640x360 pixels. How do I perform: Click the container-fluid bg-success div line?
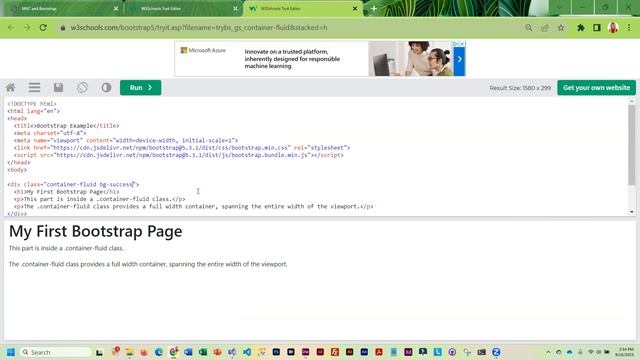(73, 184)
